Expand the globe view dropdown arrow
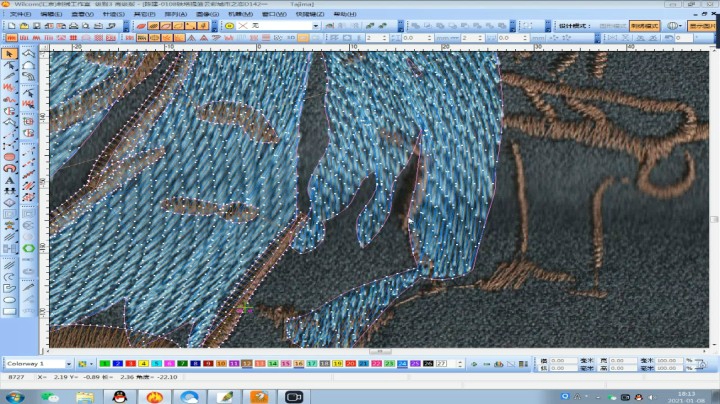Screen dimensions: 720x404 click(x=681, y=26)
